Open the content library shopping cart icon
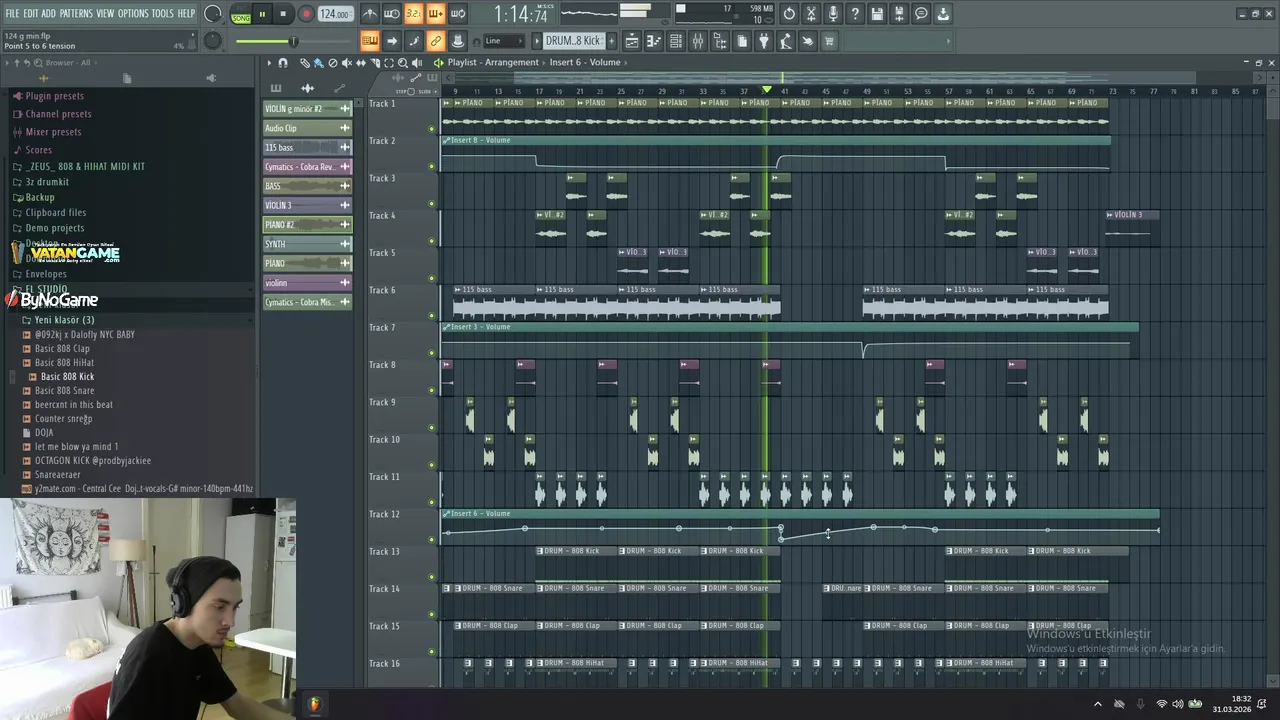1280x720 pixels. click(x=829, y=41)
